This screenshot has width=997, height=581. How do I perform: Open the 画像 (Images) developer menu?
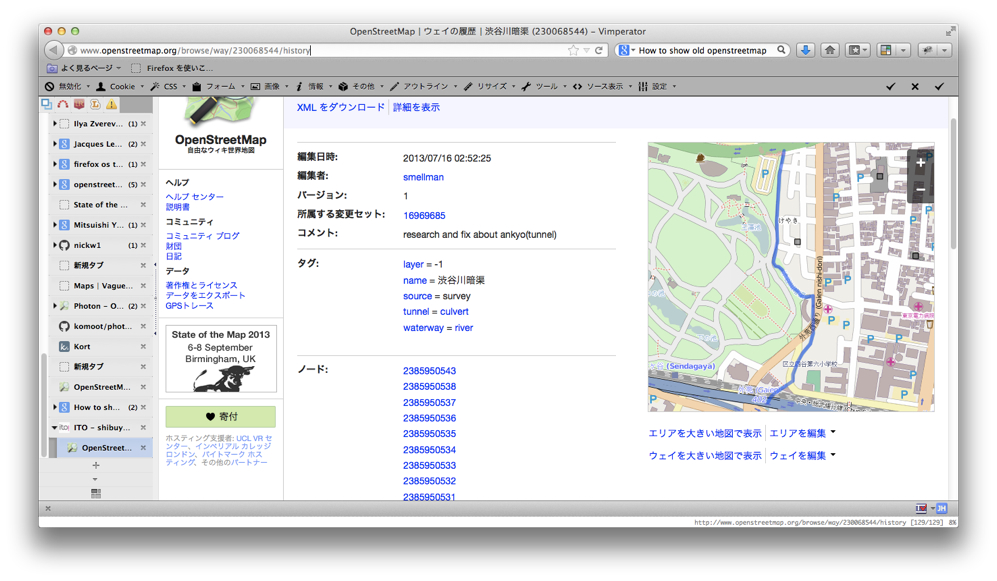tap(269, 86)
